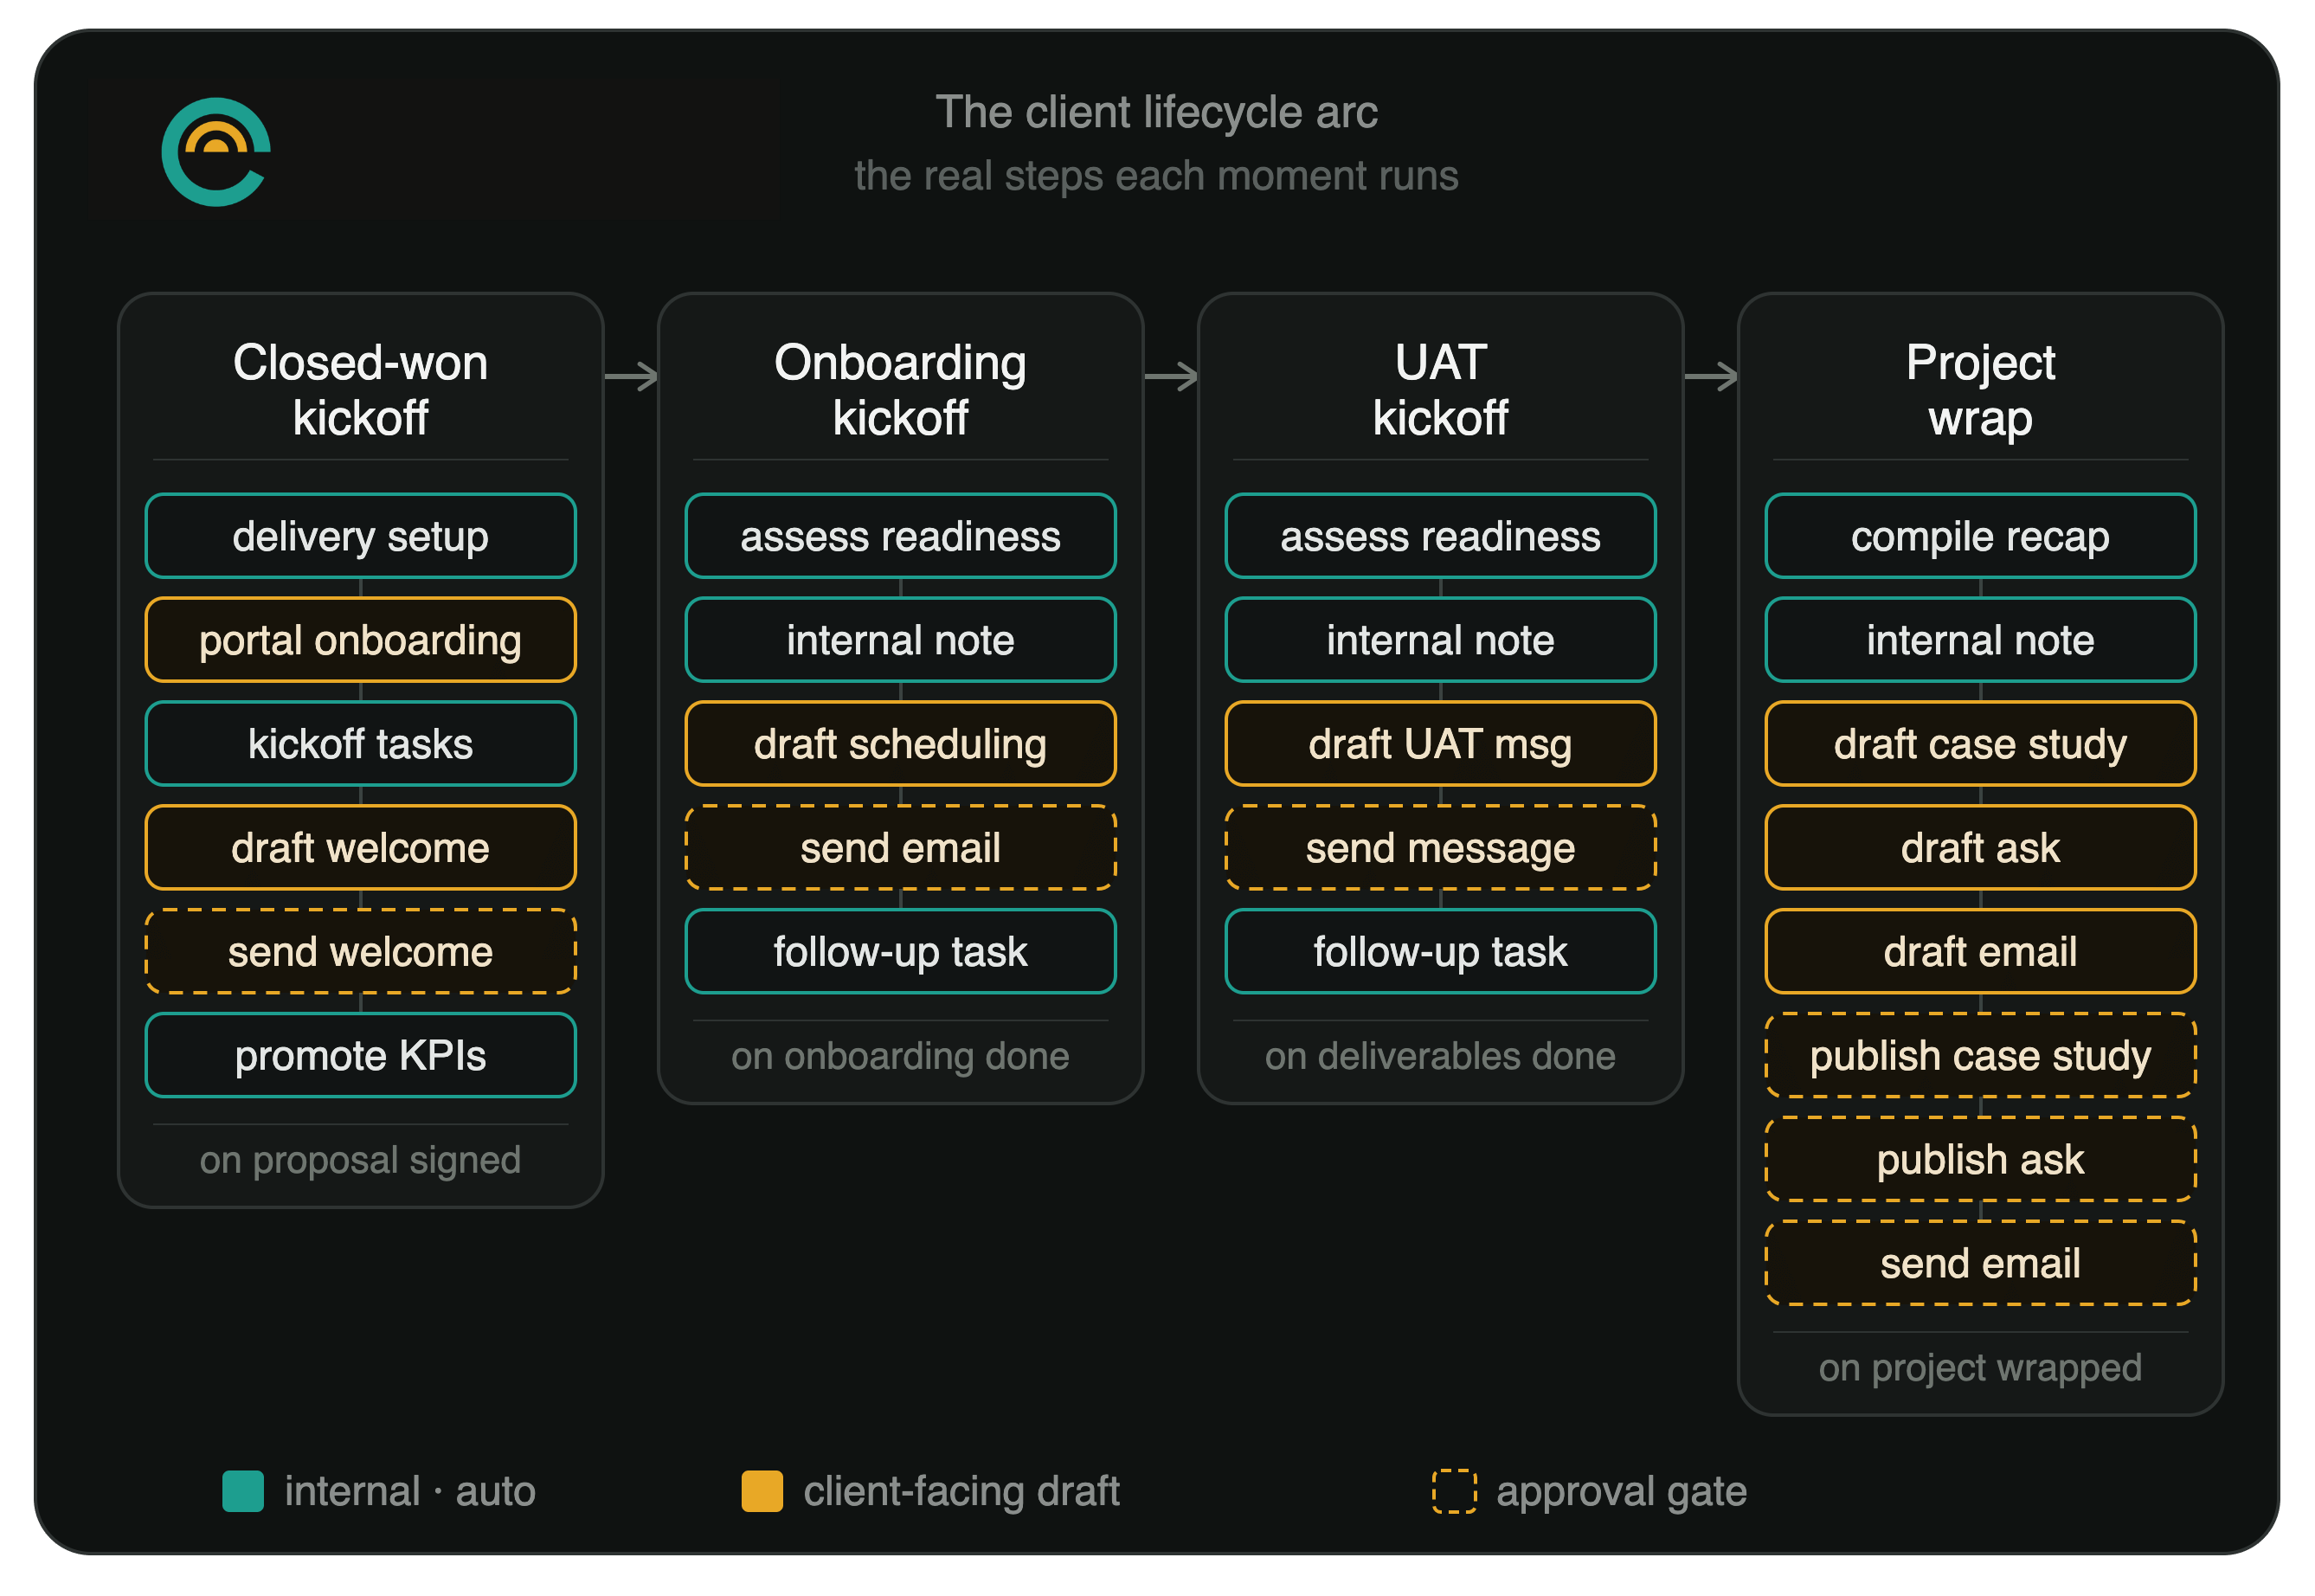Select the send message approval gate
The width and height of the screenshot is (2315, 1596).
coord(1440,848)
